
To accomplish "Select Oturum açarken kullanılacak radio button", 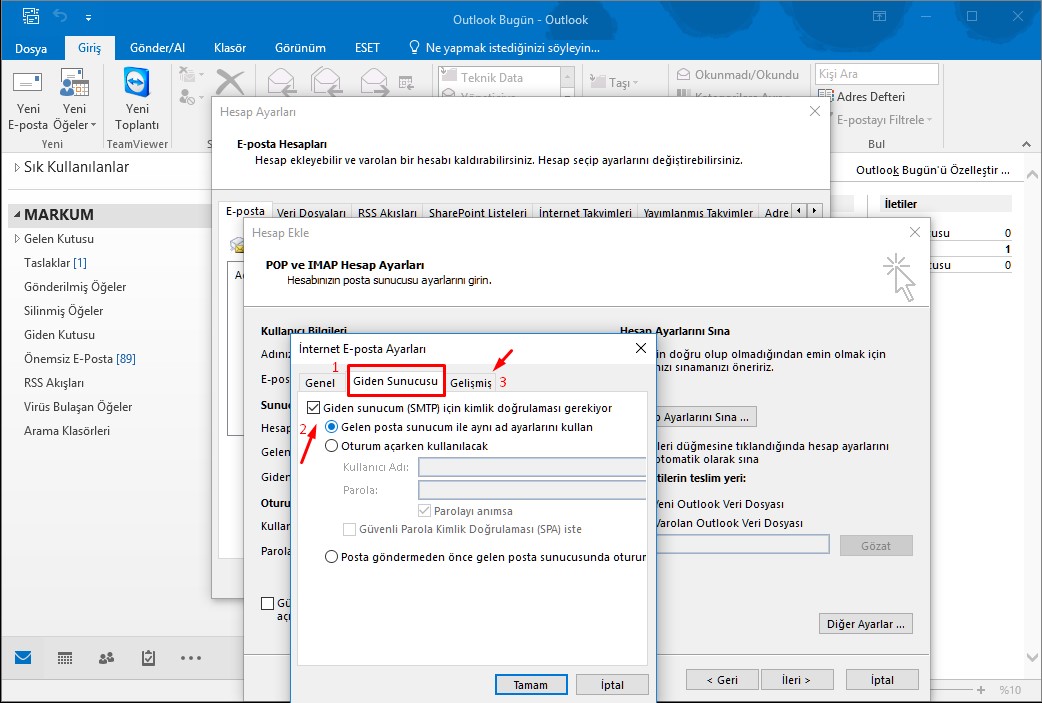I will click(x=331, y=446).
